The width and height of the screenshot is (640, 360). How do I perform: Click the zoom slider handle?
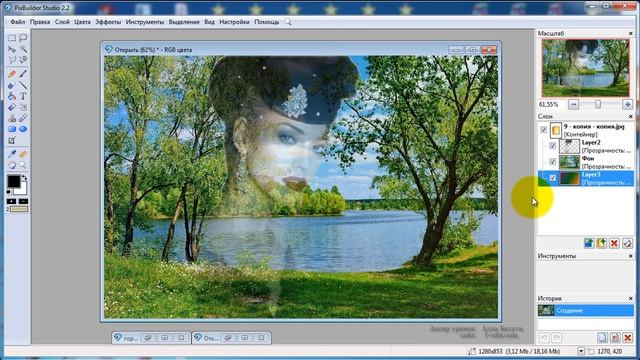pos(598,104)
